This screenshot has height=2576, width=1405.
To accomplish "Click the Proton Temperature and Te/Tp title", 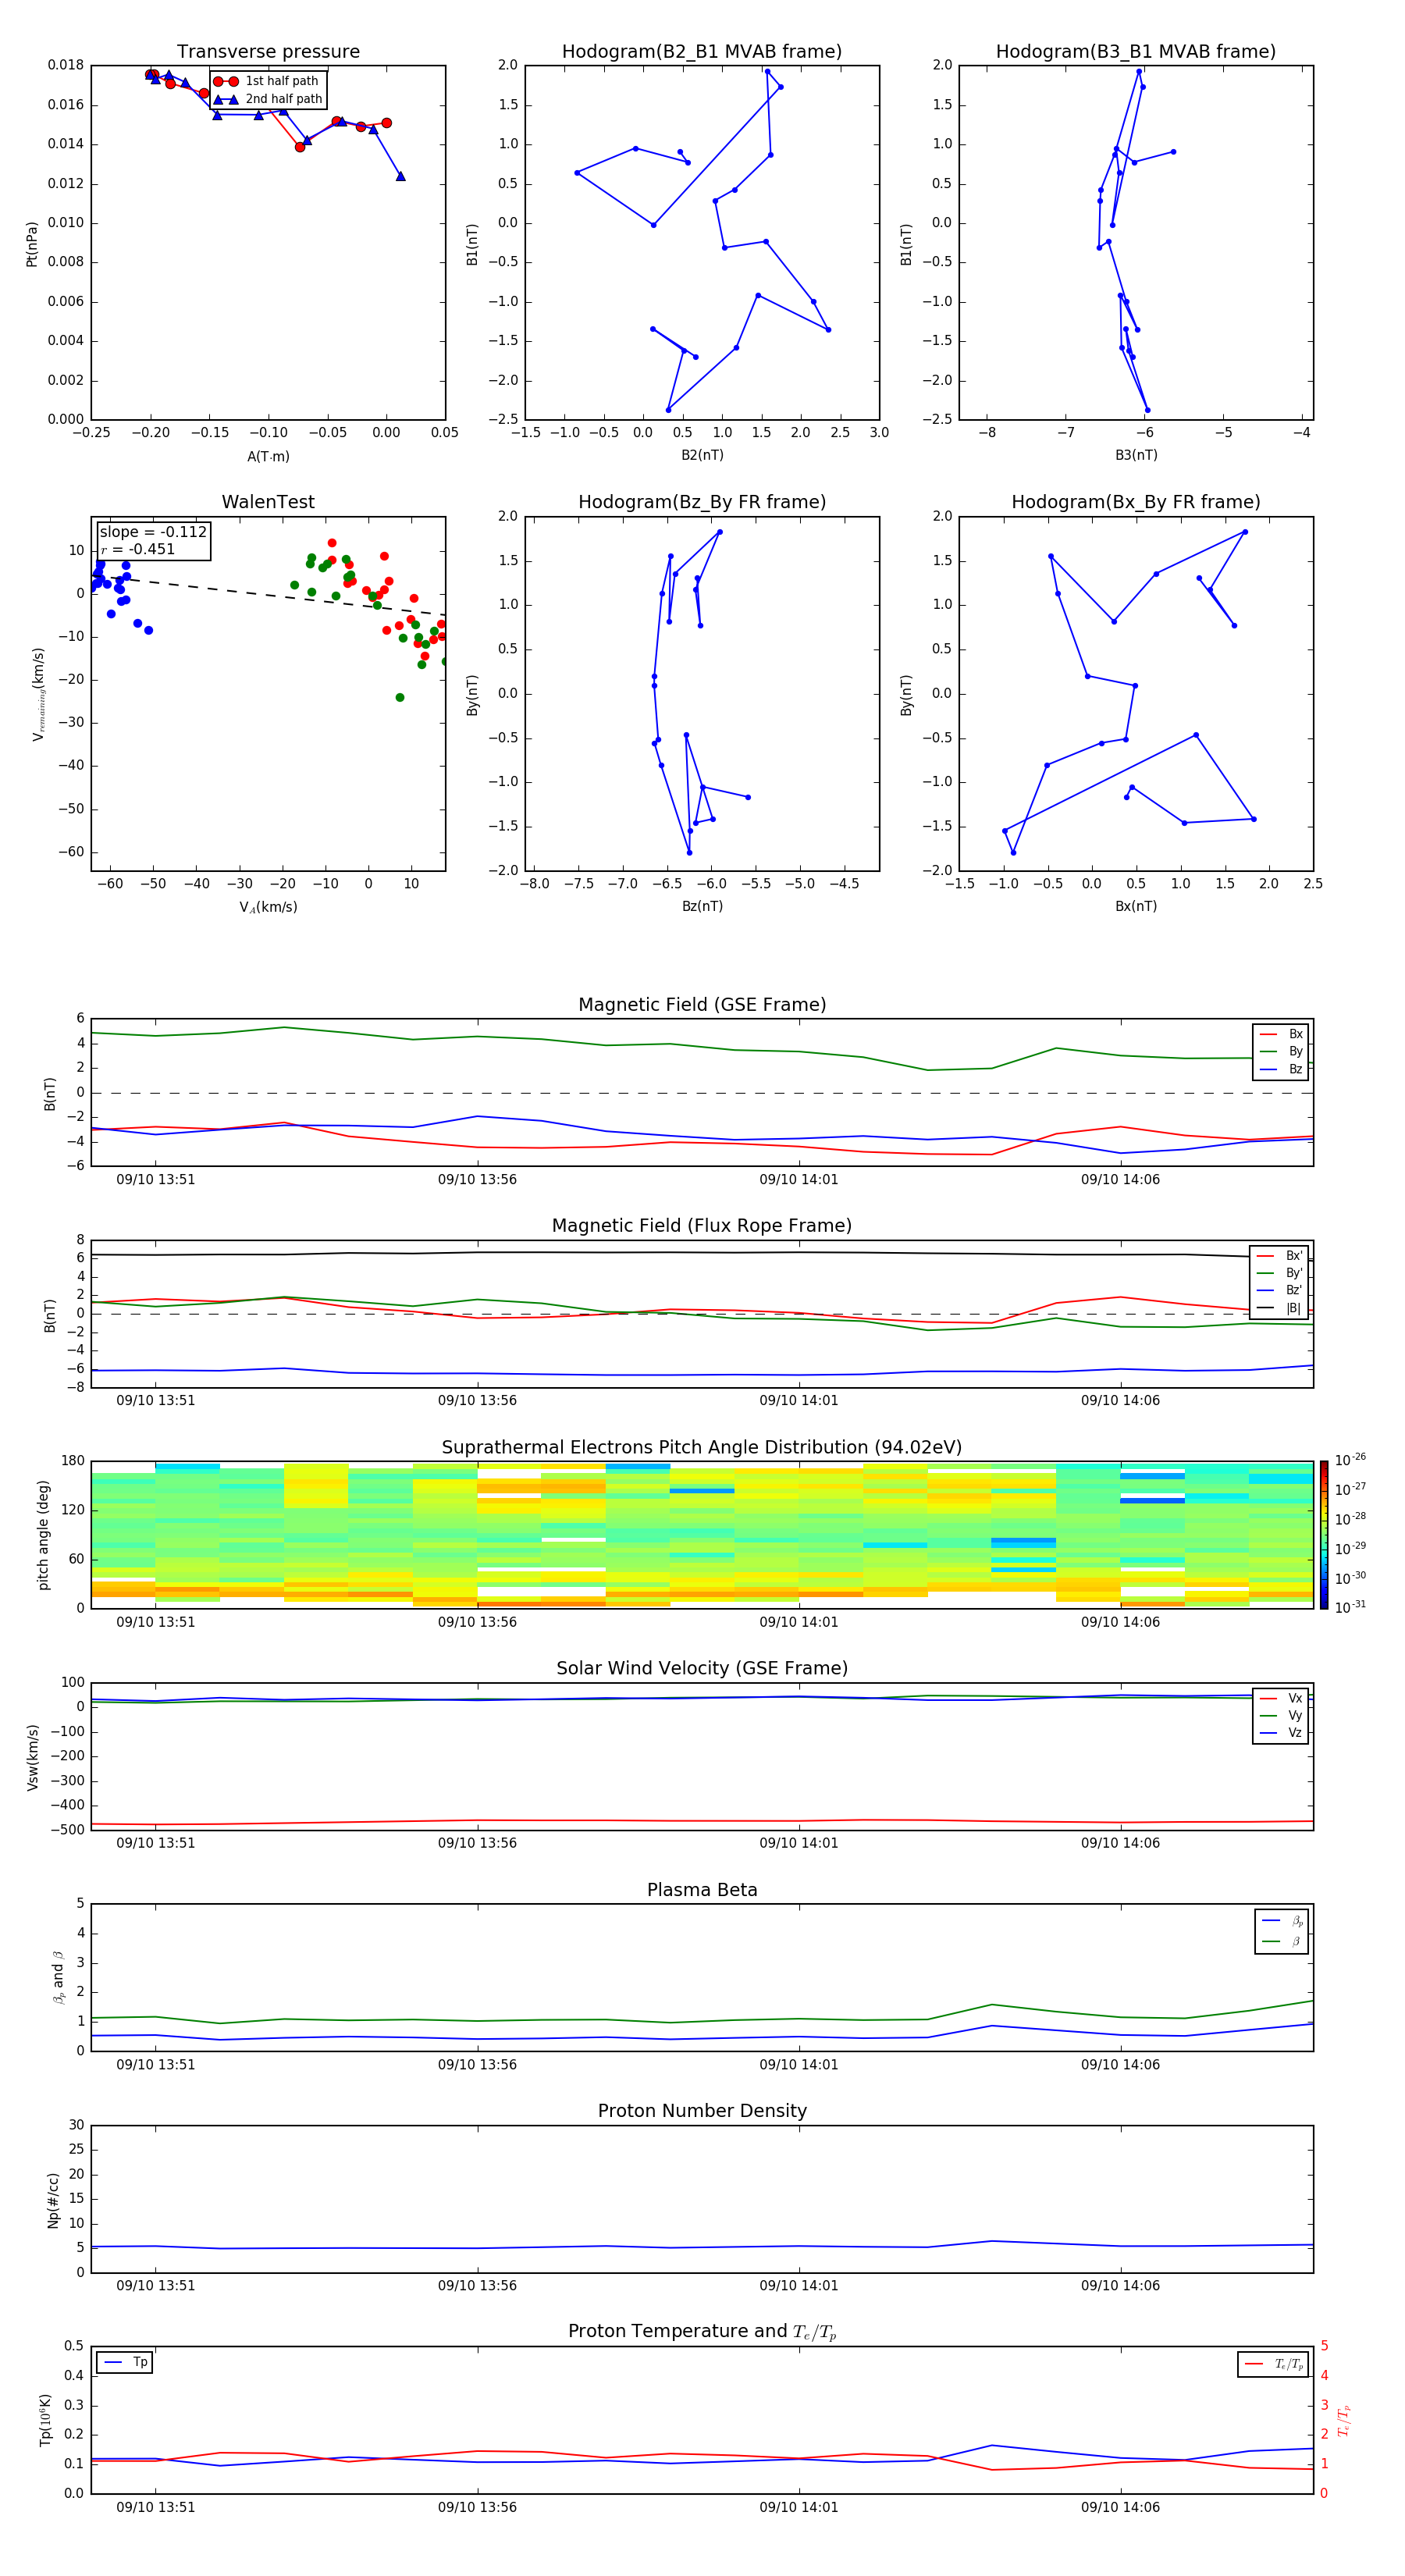I will pyautogui.click(x=702, y=2332).
